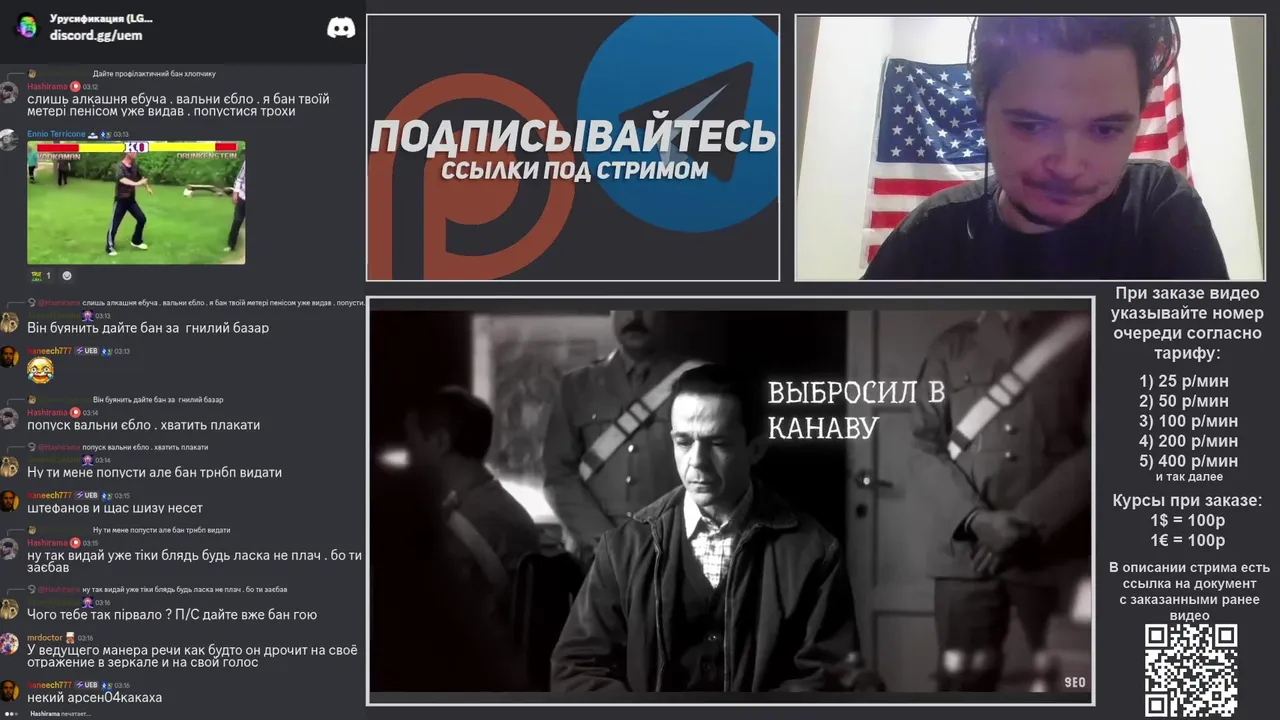This screenshot has height=720, width=1280.
Task: Click the badge icon next to mrdoctor's name
Action: click(70, 638)
